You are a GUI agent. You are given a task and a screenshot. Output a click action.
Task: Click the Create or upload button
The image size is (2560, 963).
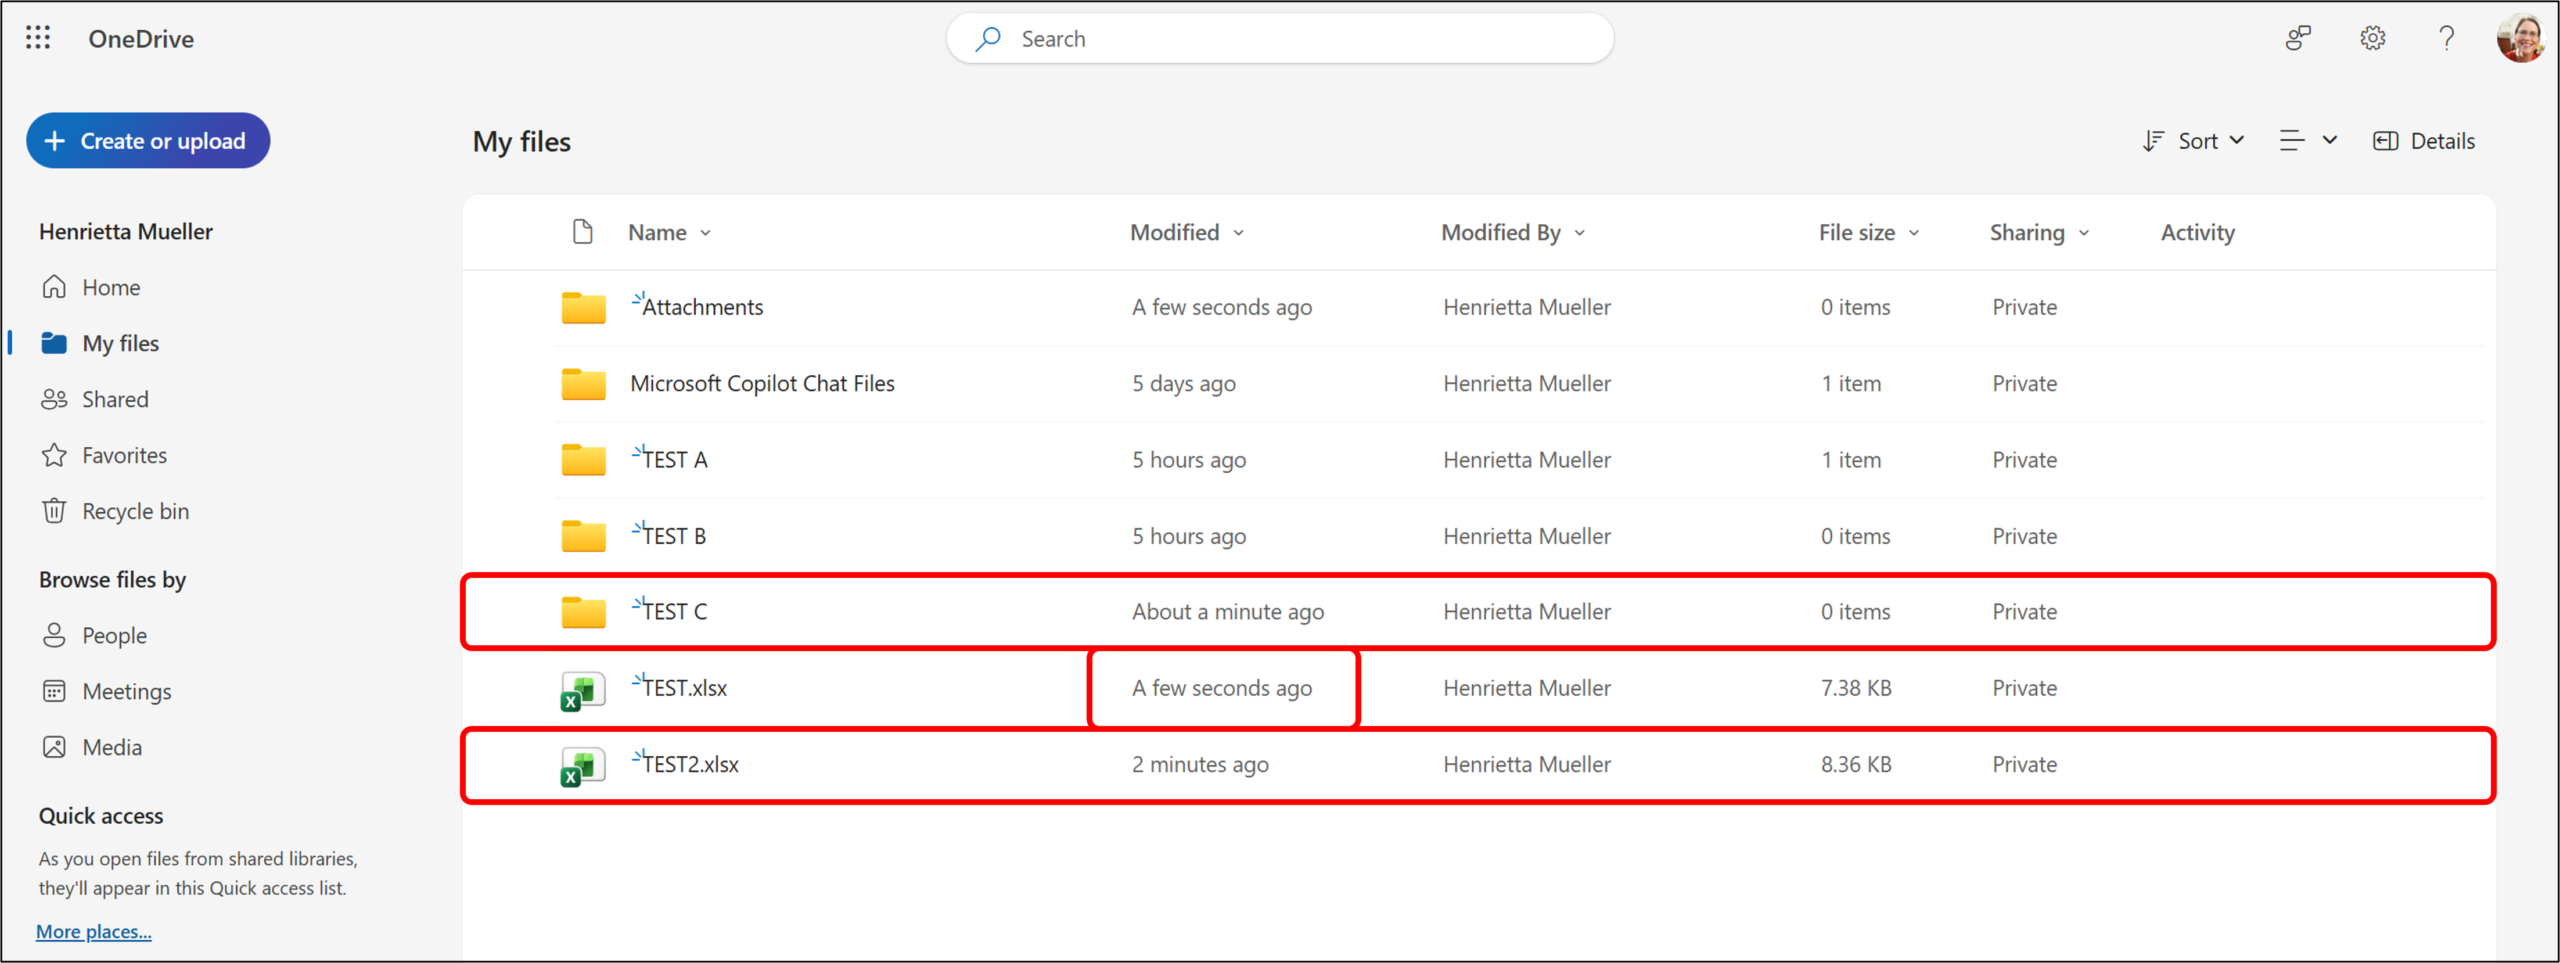pos(148,141)
